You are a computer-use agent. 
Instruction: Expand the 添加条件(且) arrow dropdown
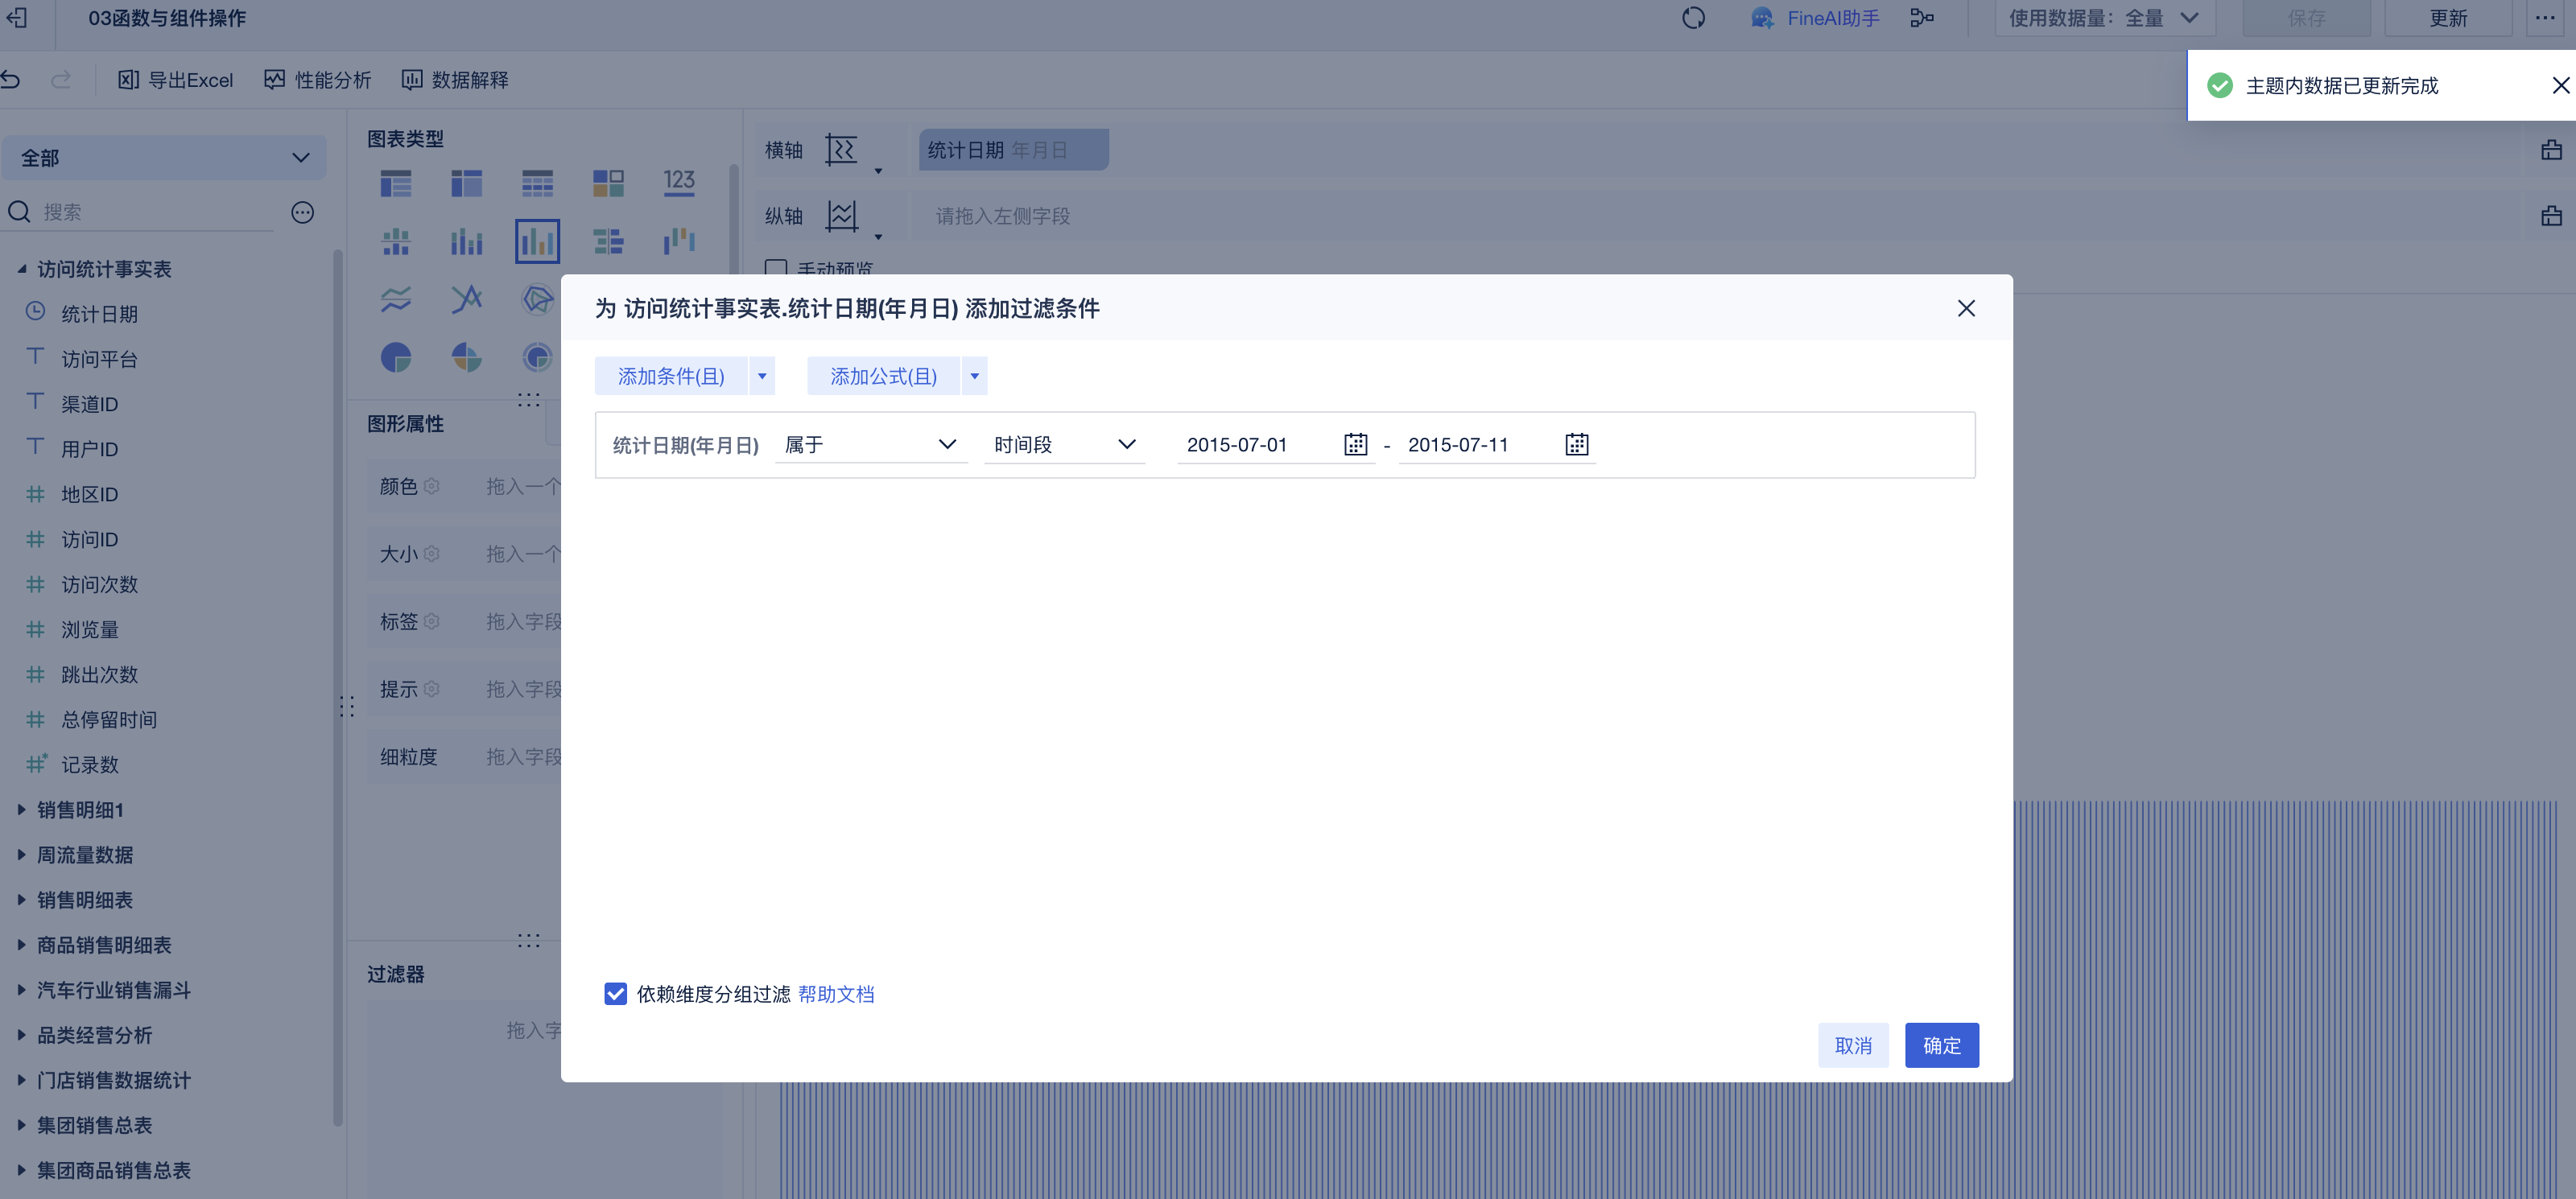point(762,376)
